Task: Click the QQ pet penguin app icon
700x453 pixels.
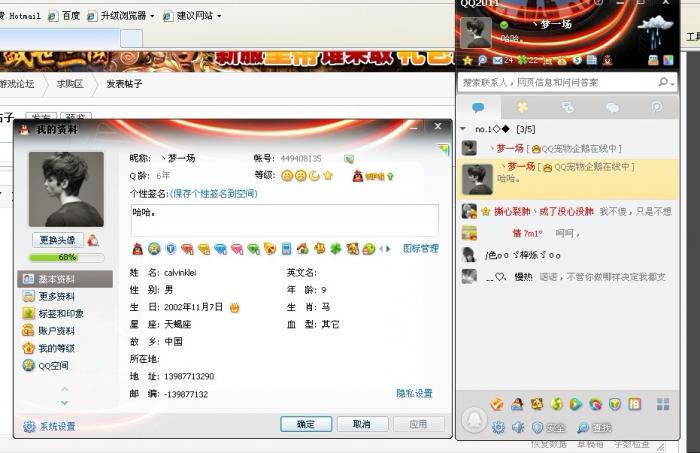Action: (x=537, y=404)
